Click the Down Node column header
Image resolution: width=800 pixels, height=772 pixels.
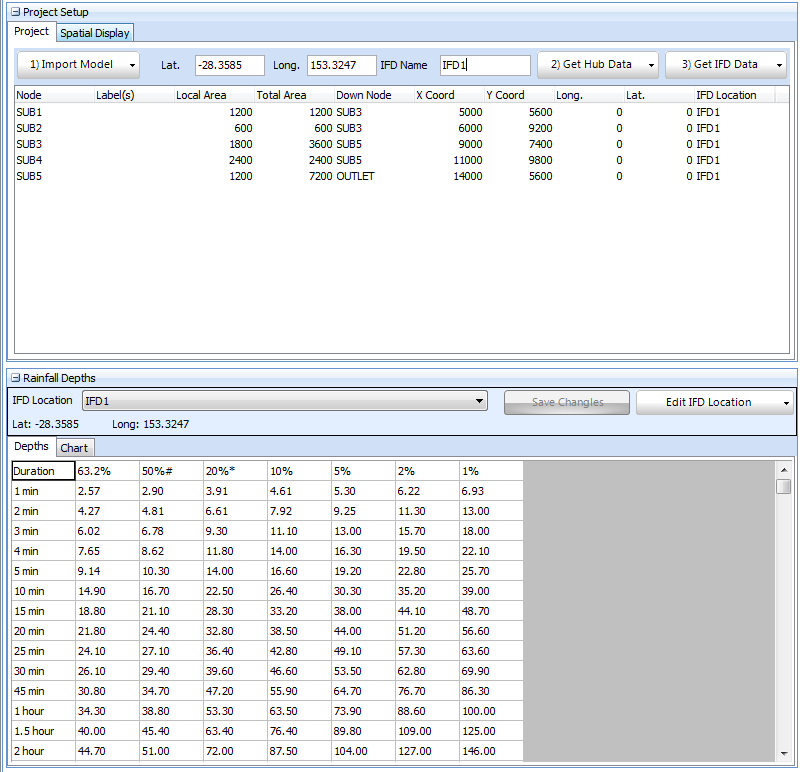[x=364, y=95]
